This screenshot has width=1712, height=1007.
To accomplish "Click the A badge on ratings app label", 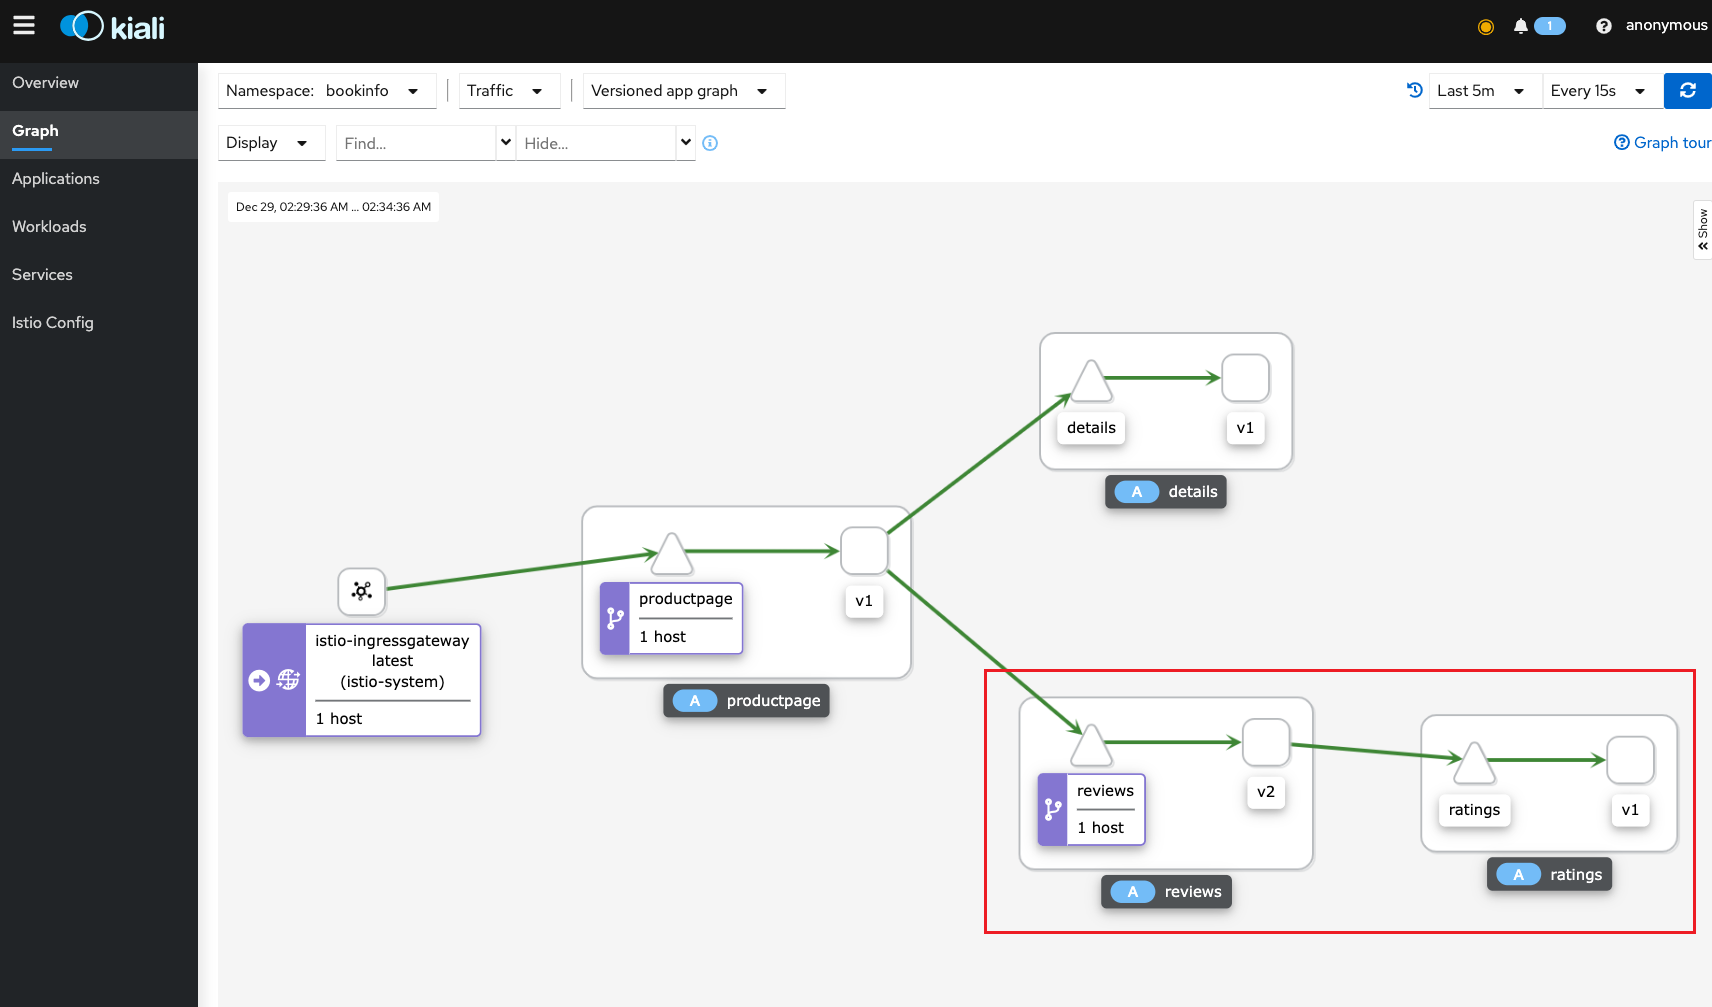I will click(1519, 875).
